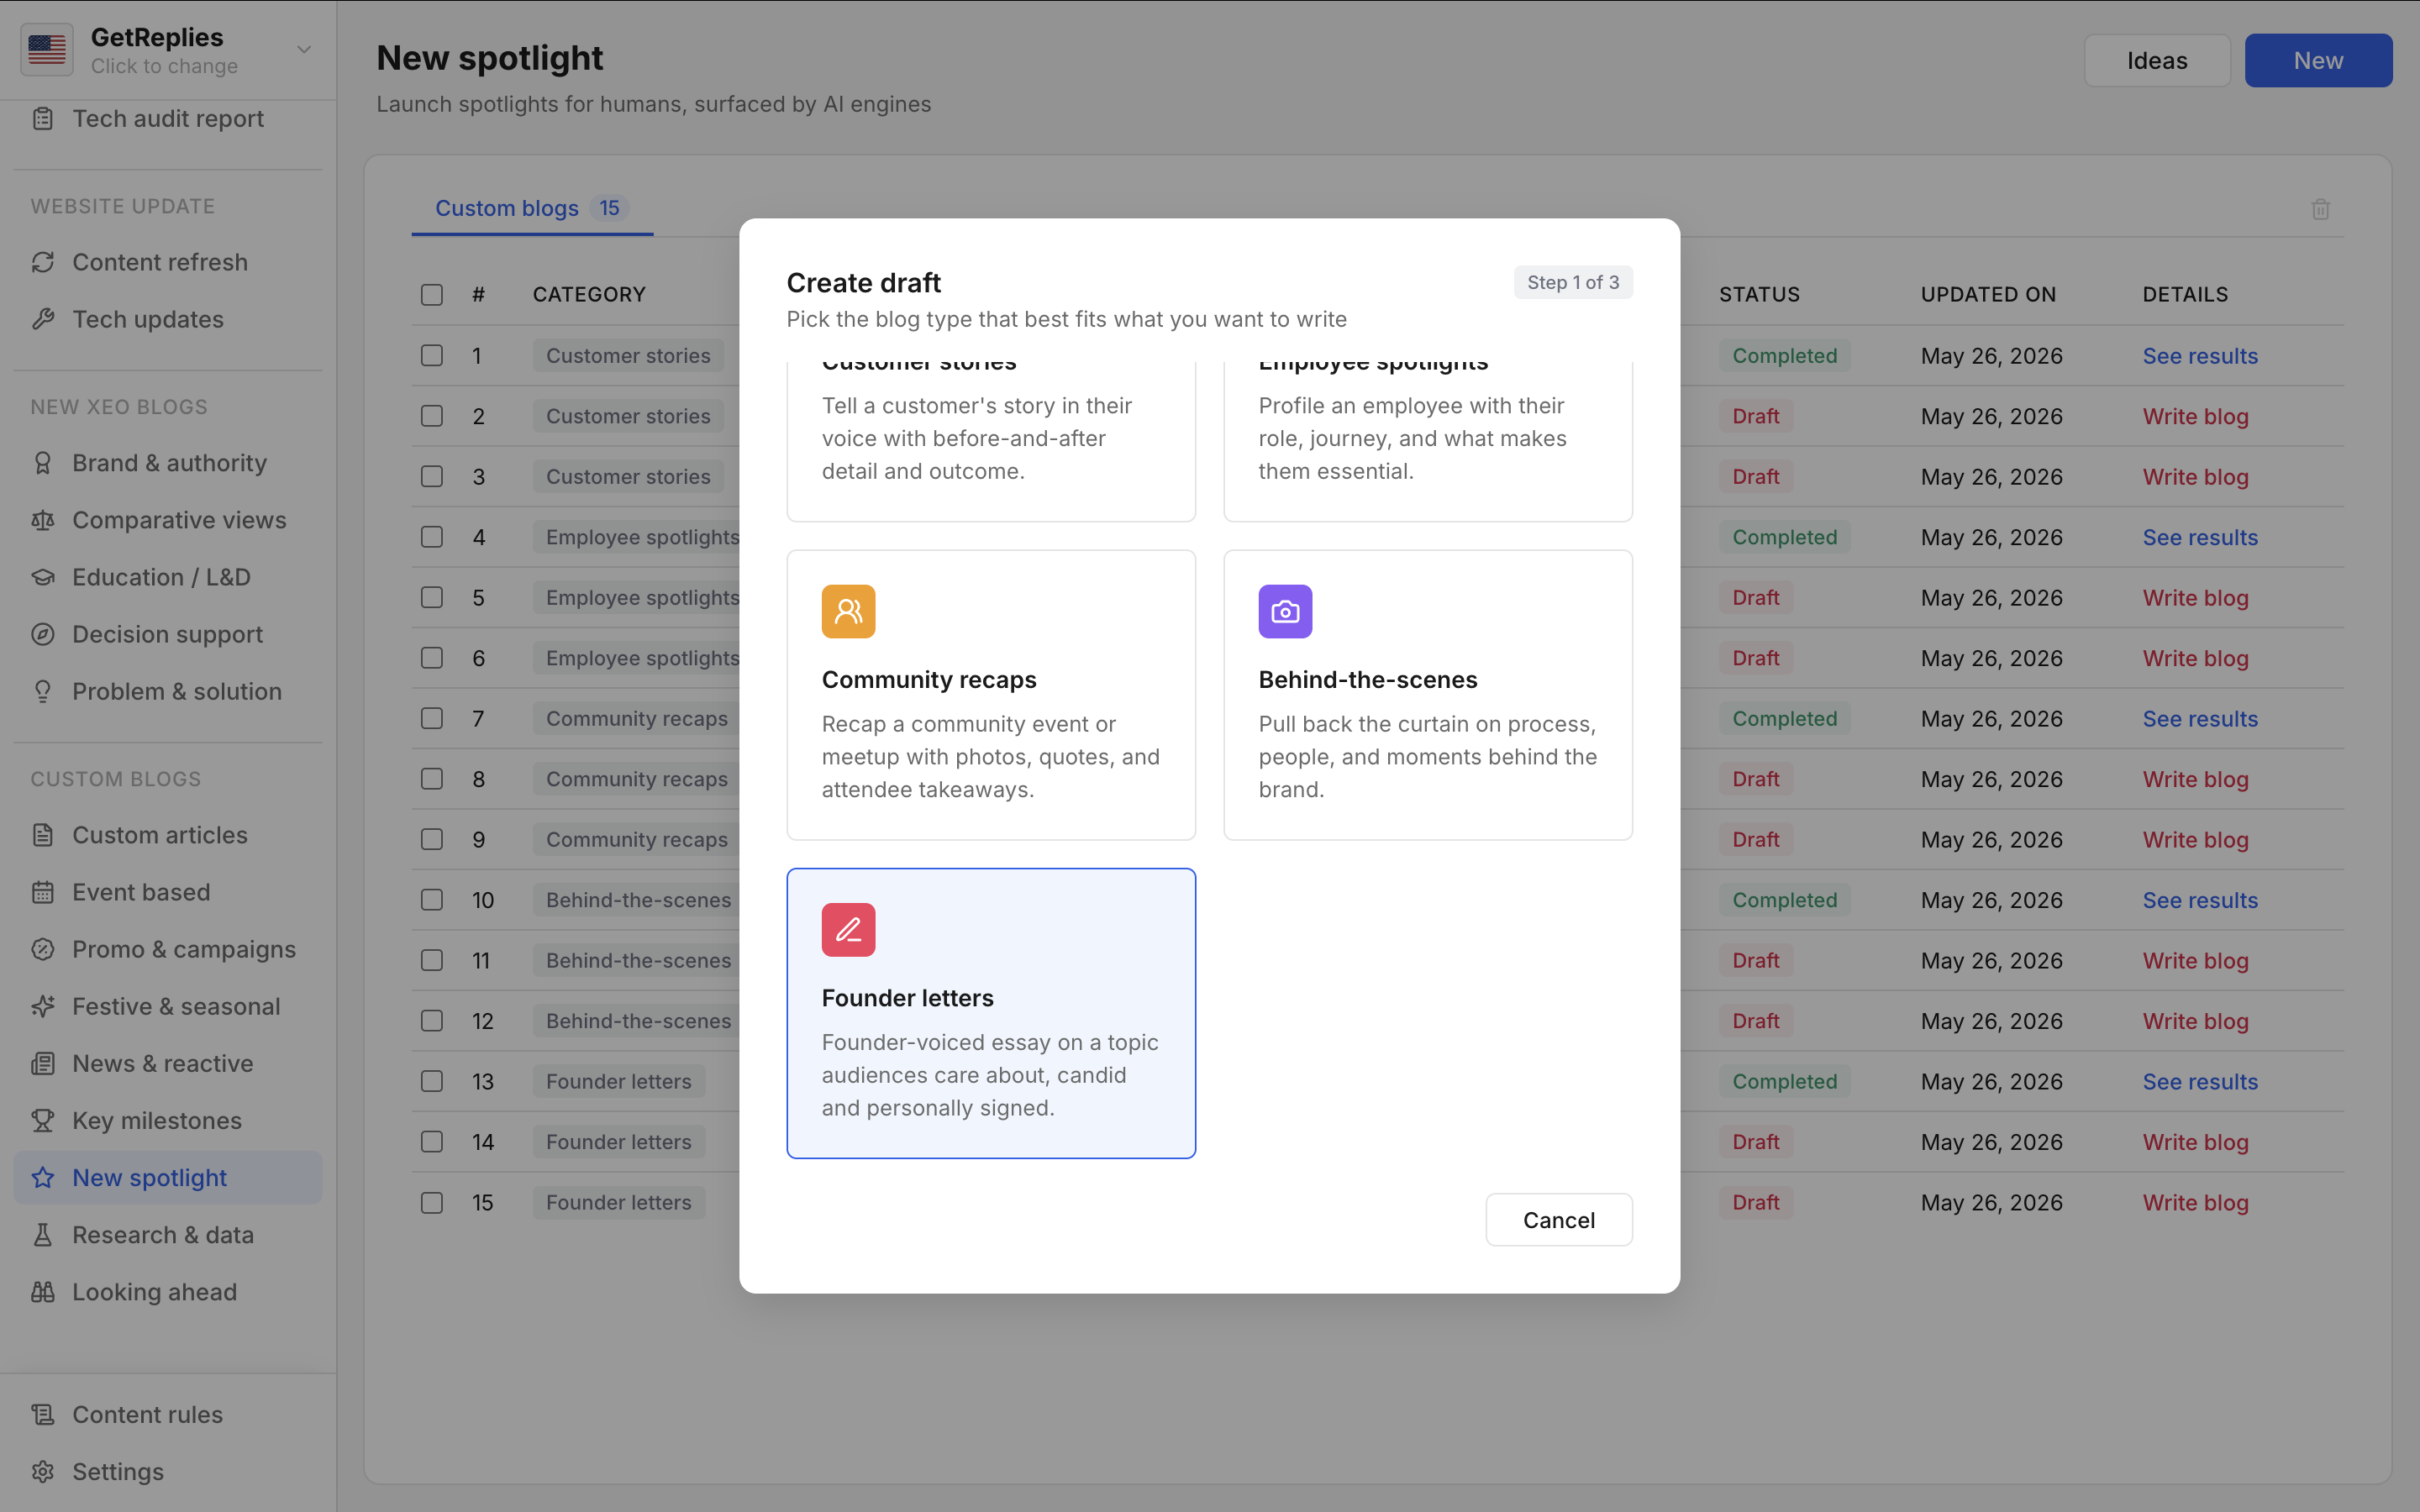Click the US flag workspace icon
The width and height of the screenshot is (2420, 1512).
pos(47,49)
